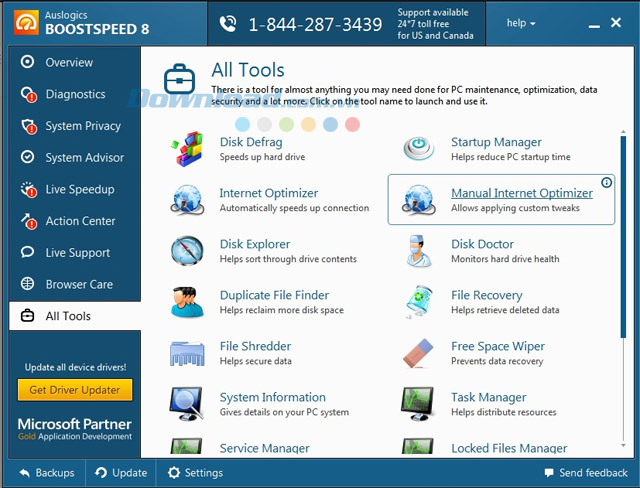The image size is (640, 488).
Task: Launch Startup Manager via its power icon
Action: (x=418, y=149)
